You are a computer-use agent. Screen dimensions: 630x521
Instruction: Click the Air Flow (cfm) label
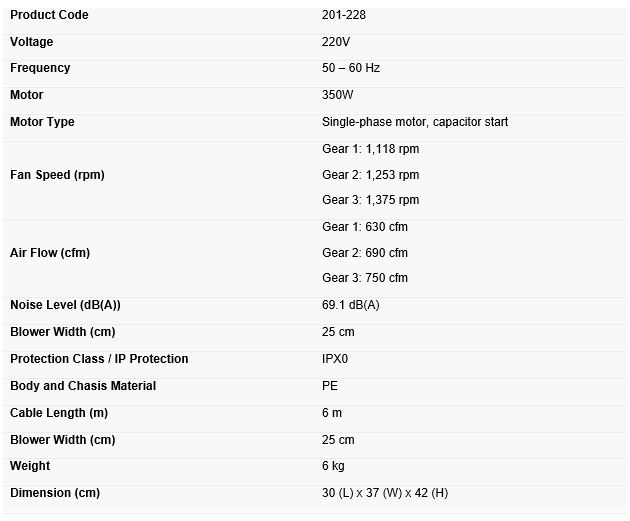[x=50, y=253]
